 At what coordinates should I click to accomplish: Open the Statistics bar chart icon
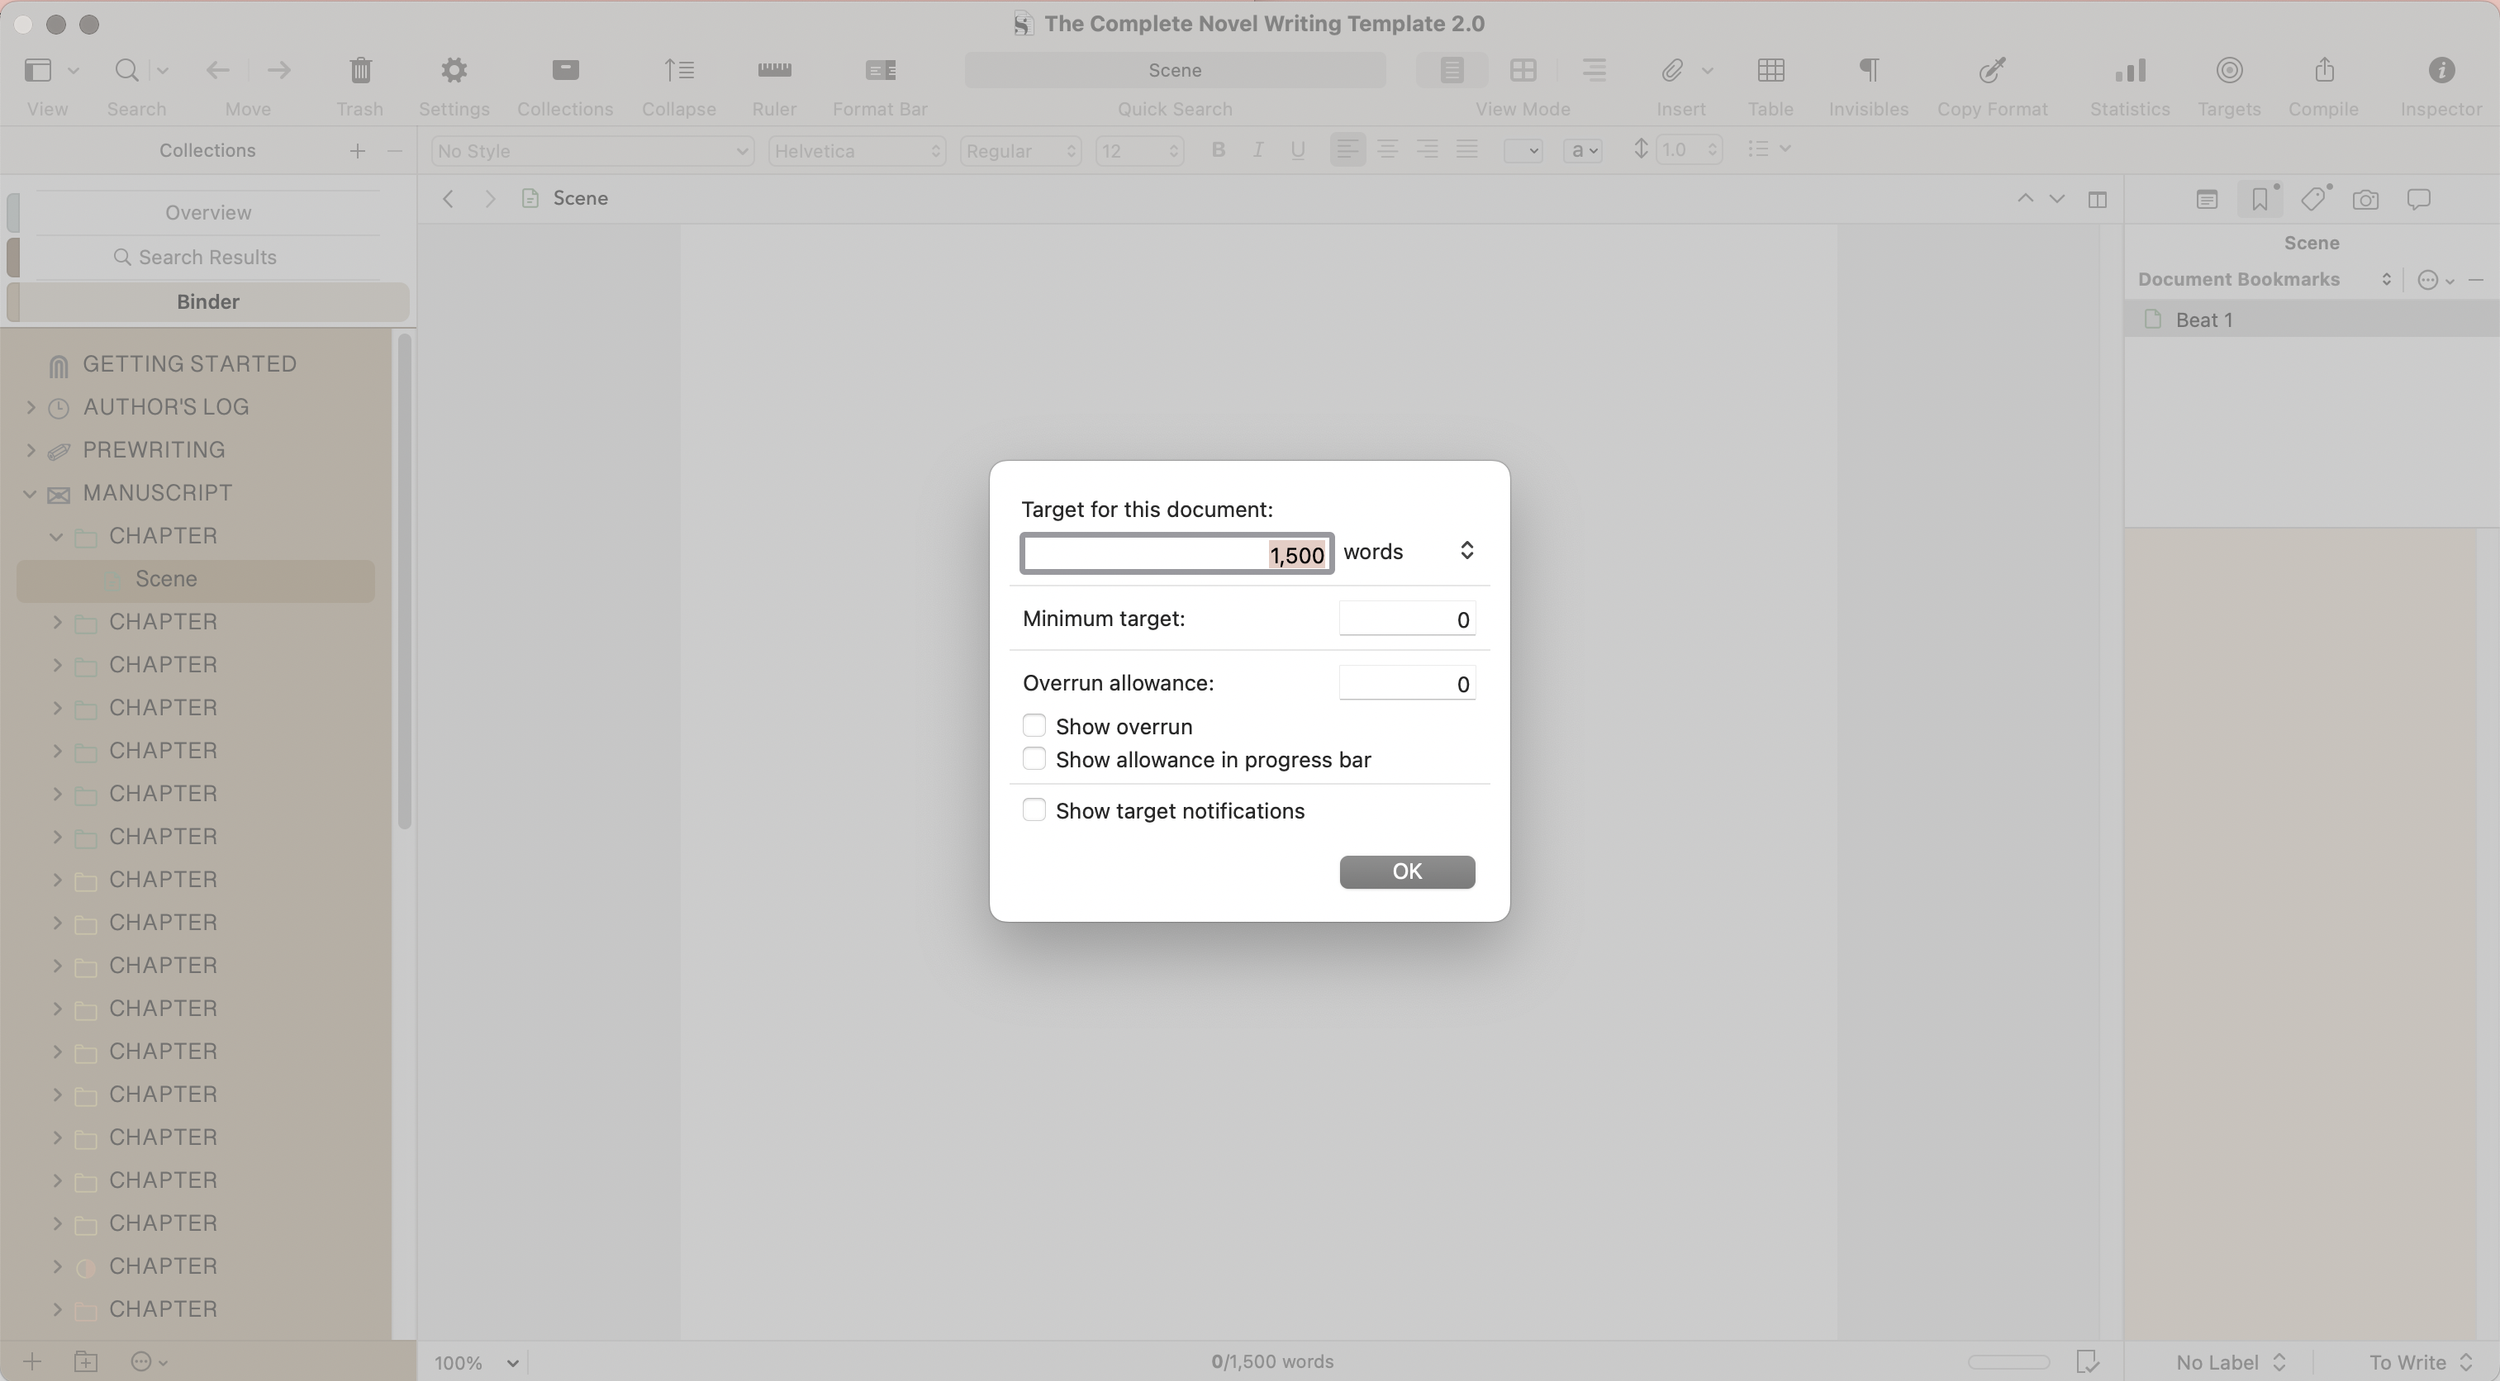pos(2129,70)
